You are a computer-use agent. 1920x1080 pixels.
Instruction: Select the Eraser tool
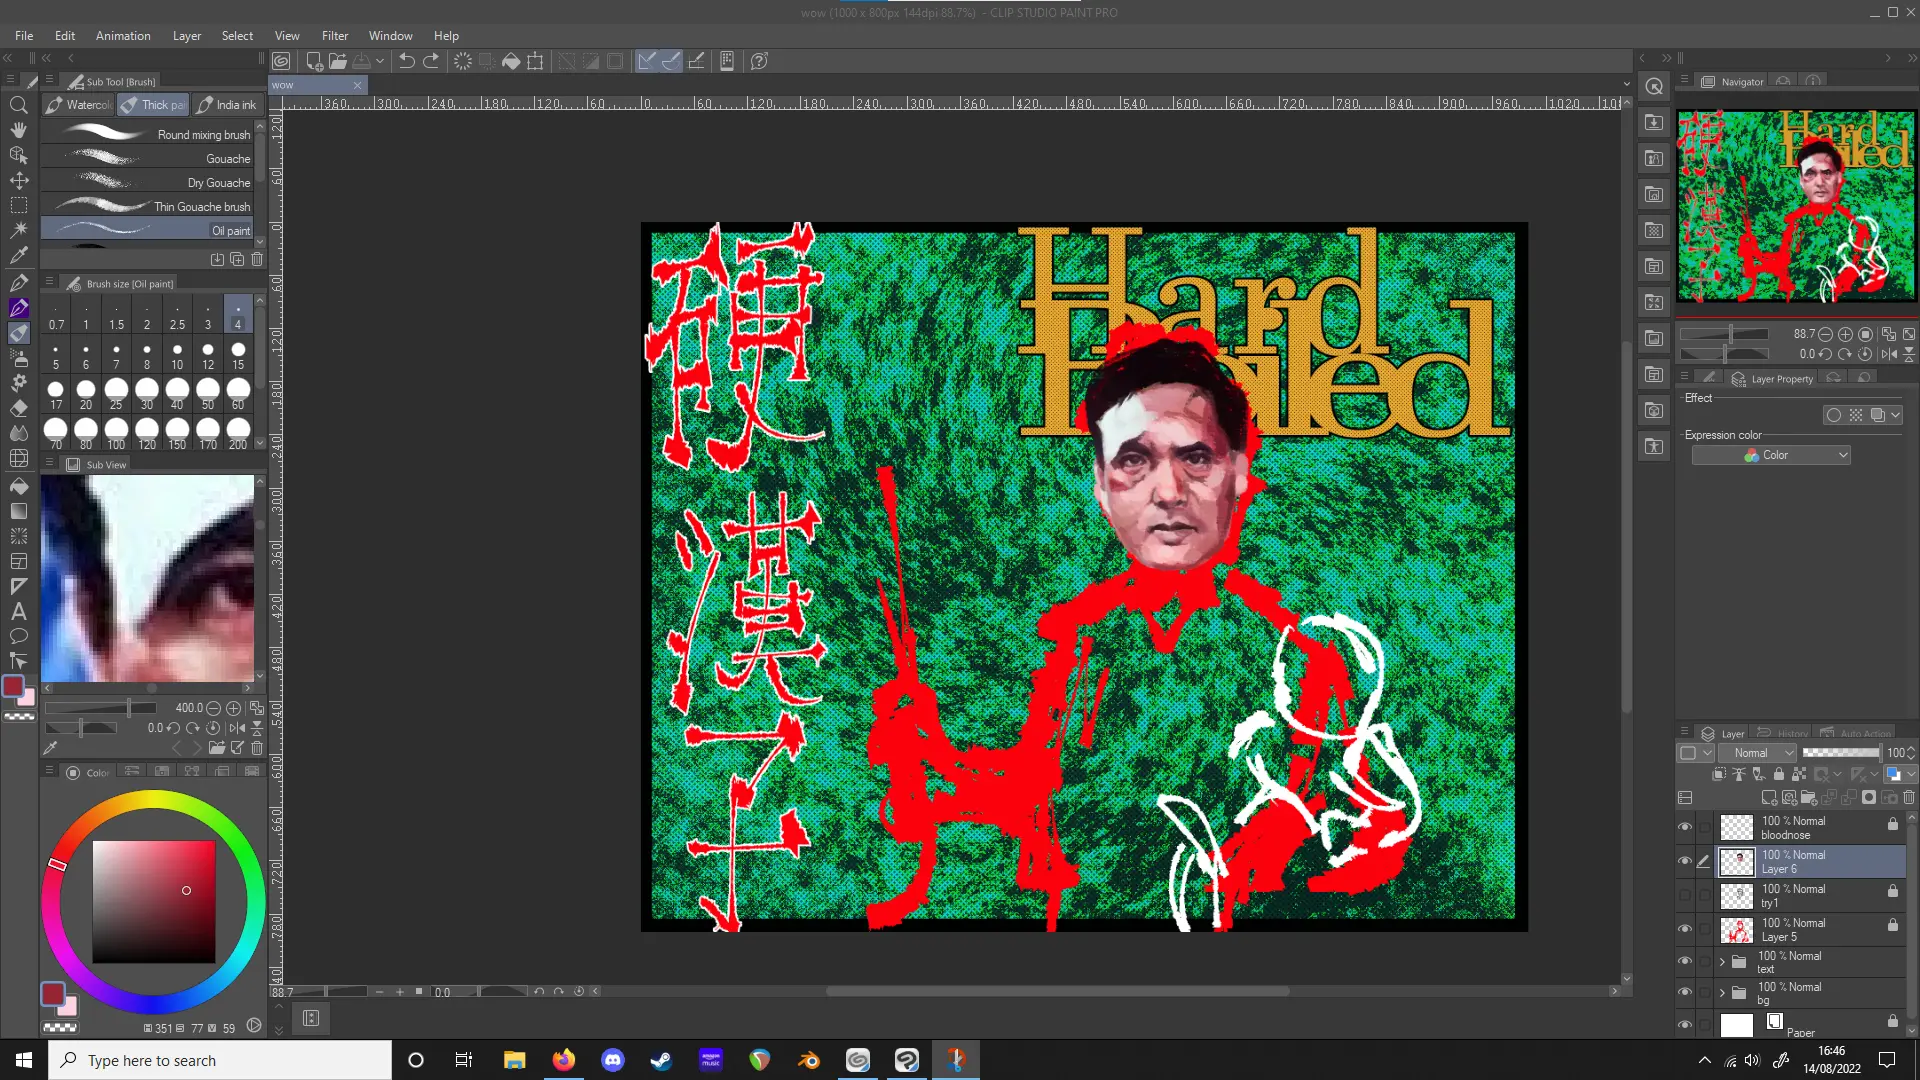pyautogui.click(x=18, y=408)
